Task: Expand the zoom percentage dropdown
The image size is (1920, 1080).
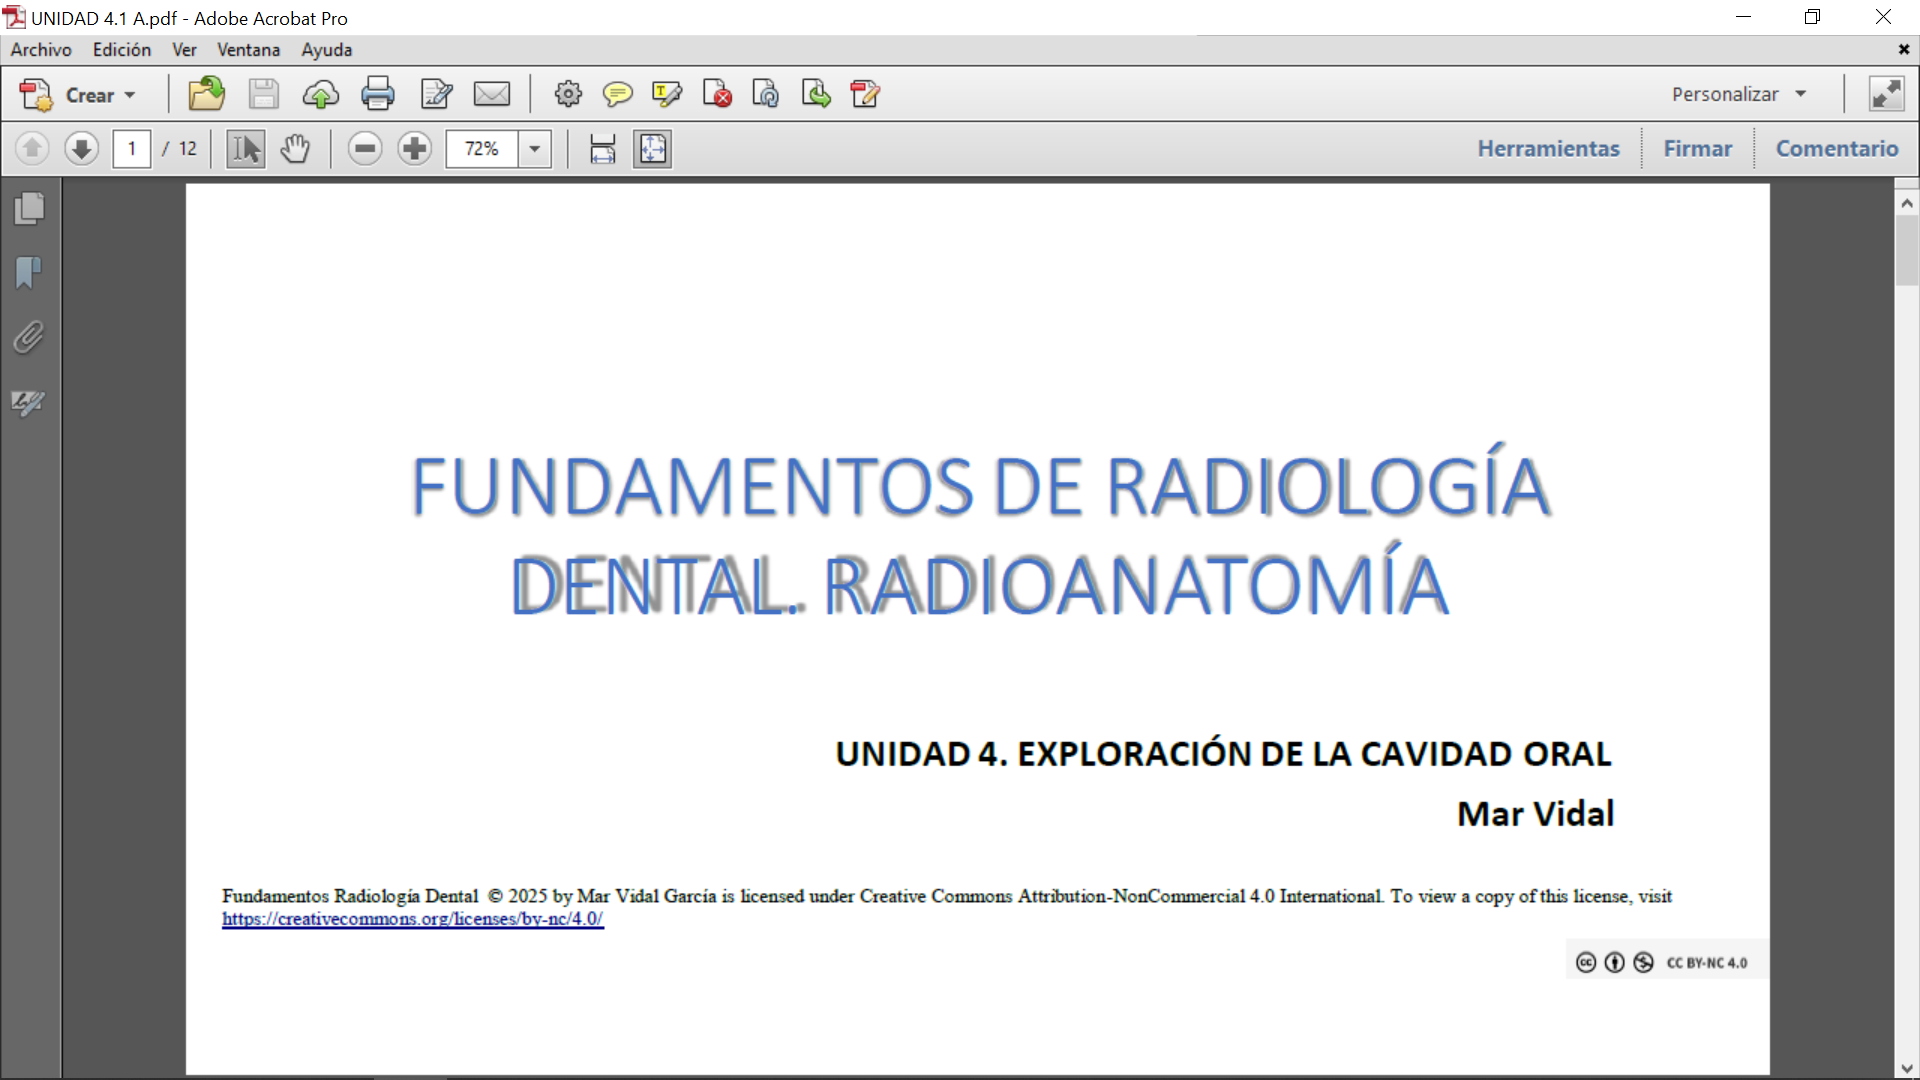Action: [x=535, y=149]
